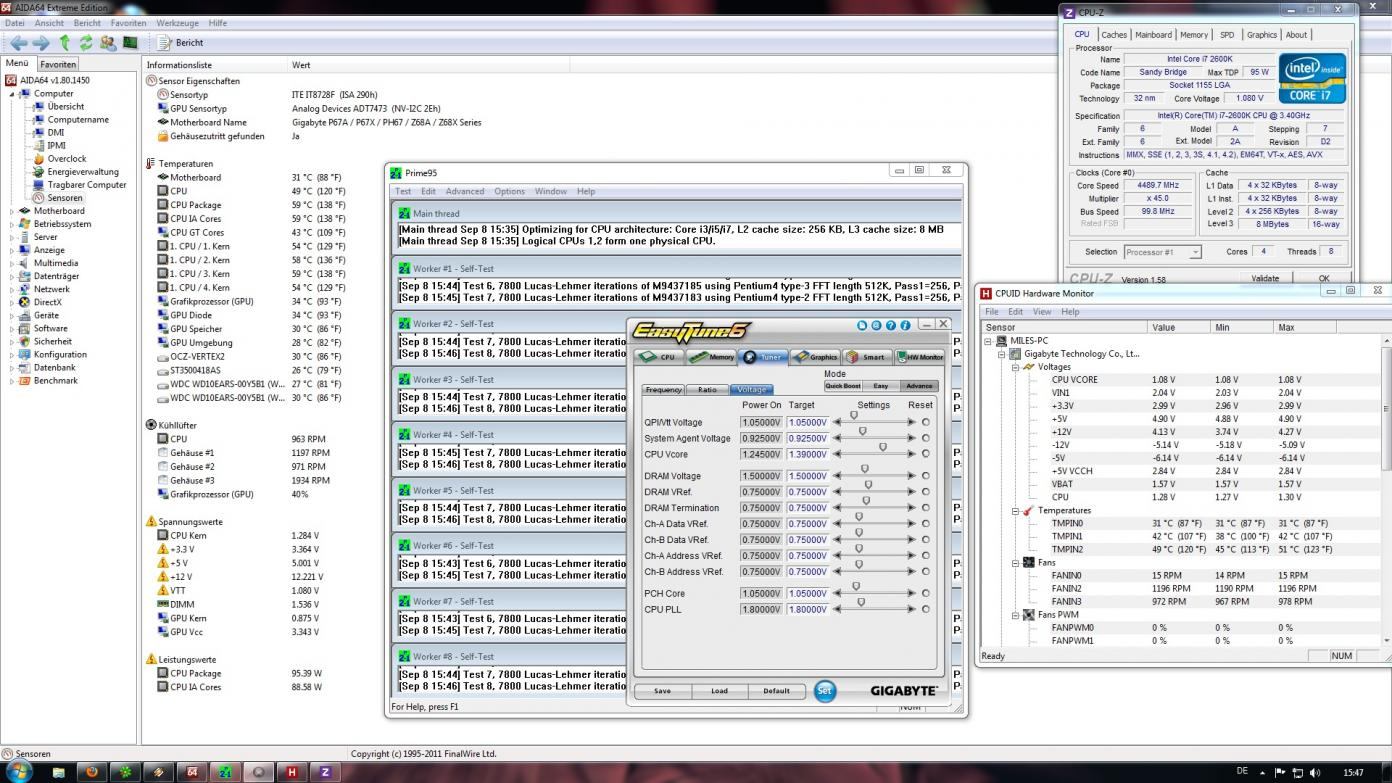This screenshot has width=1392, height=783.
Task: Switch to SPD tab in CPU-Z
Action: point(1227,35)
